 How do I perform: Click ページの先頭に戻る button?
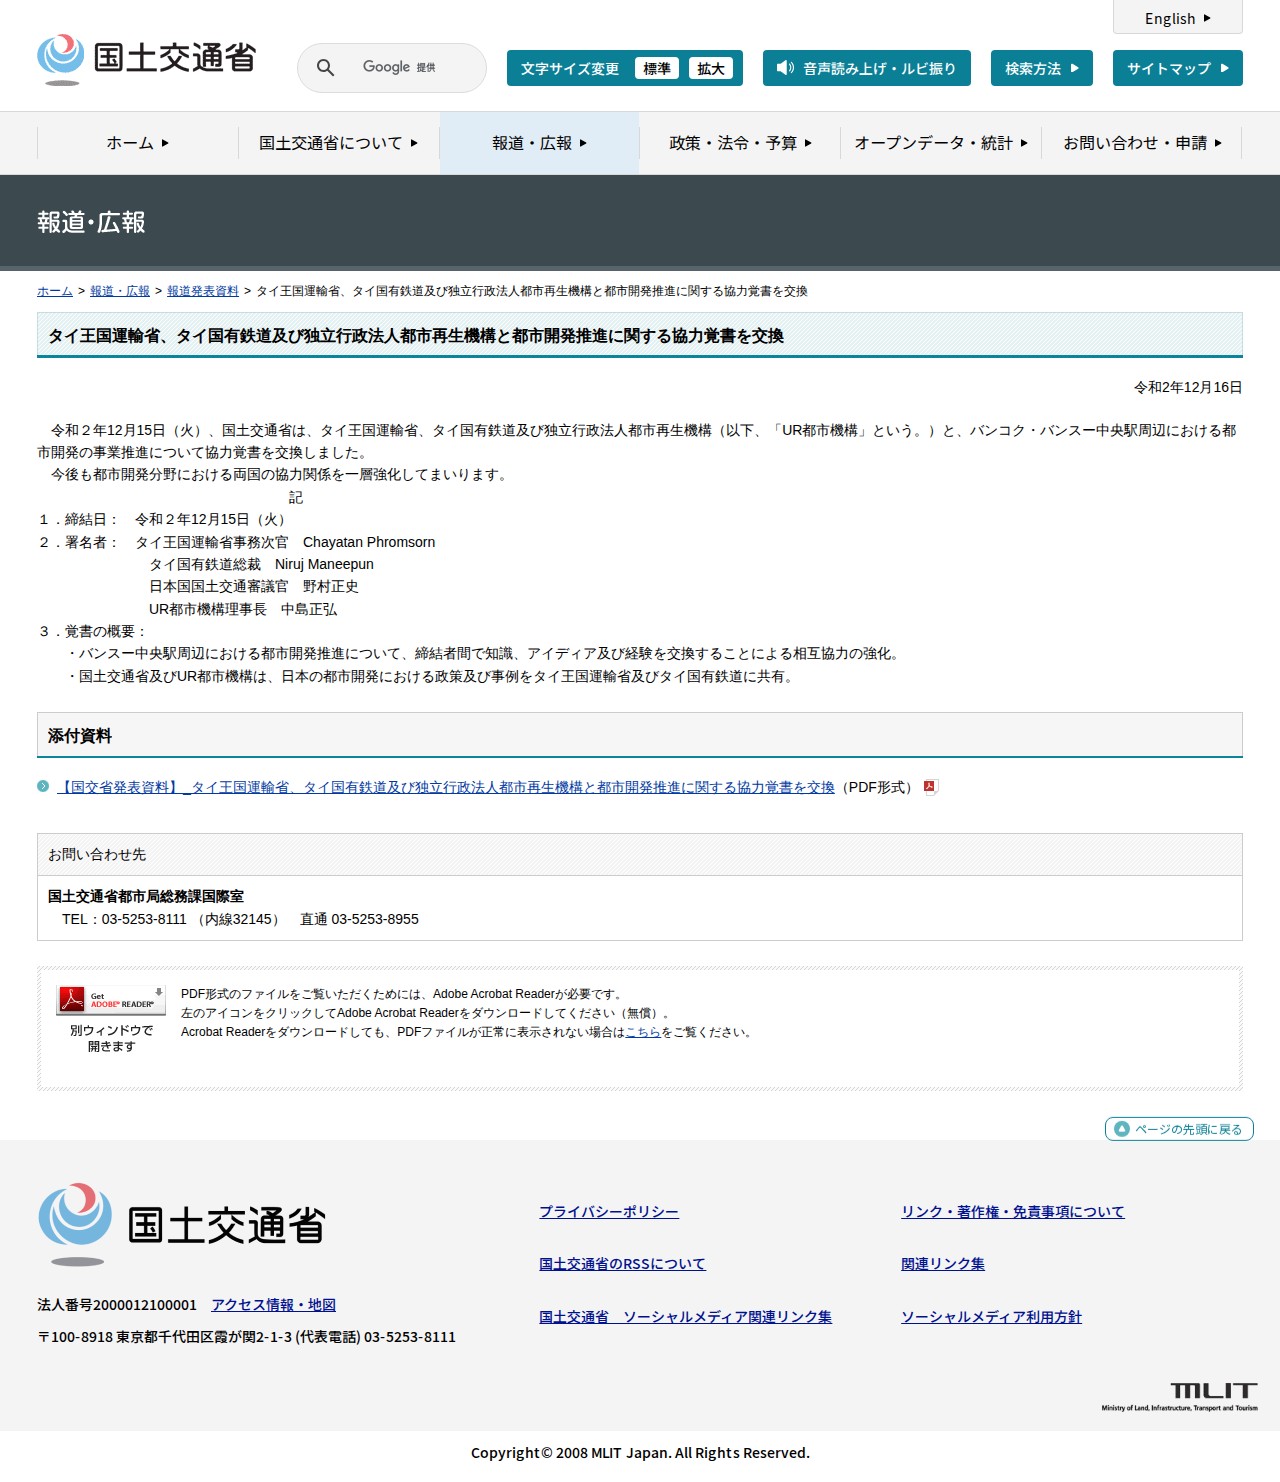point(1179,1129)
